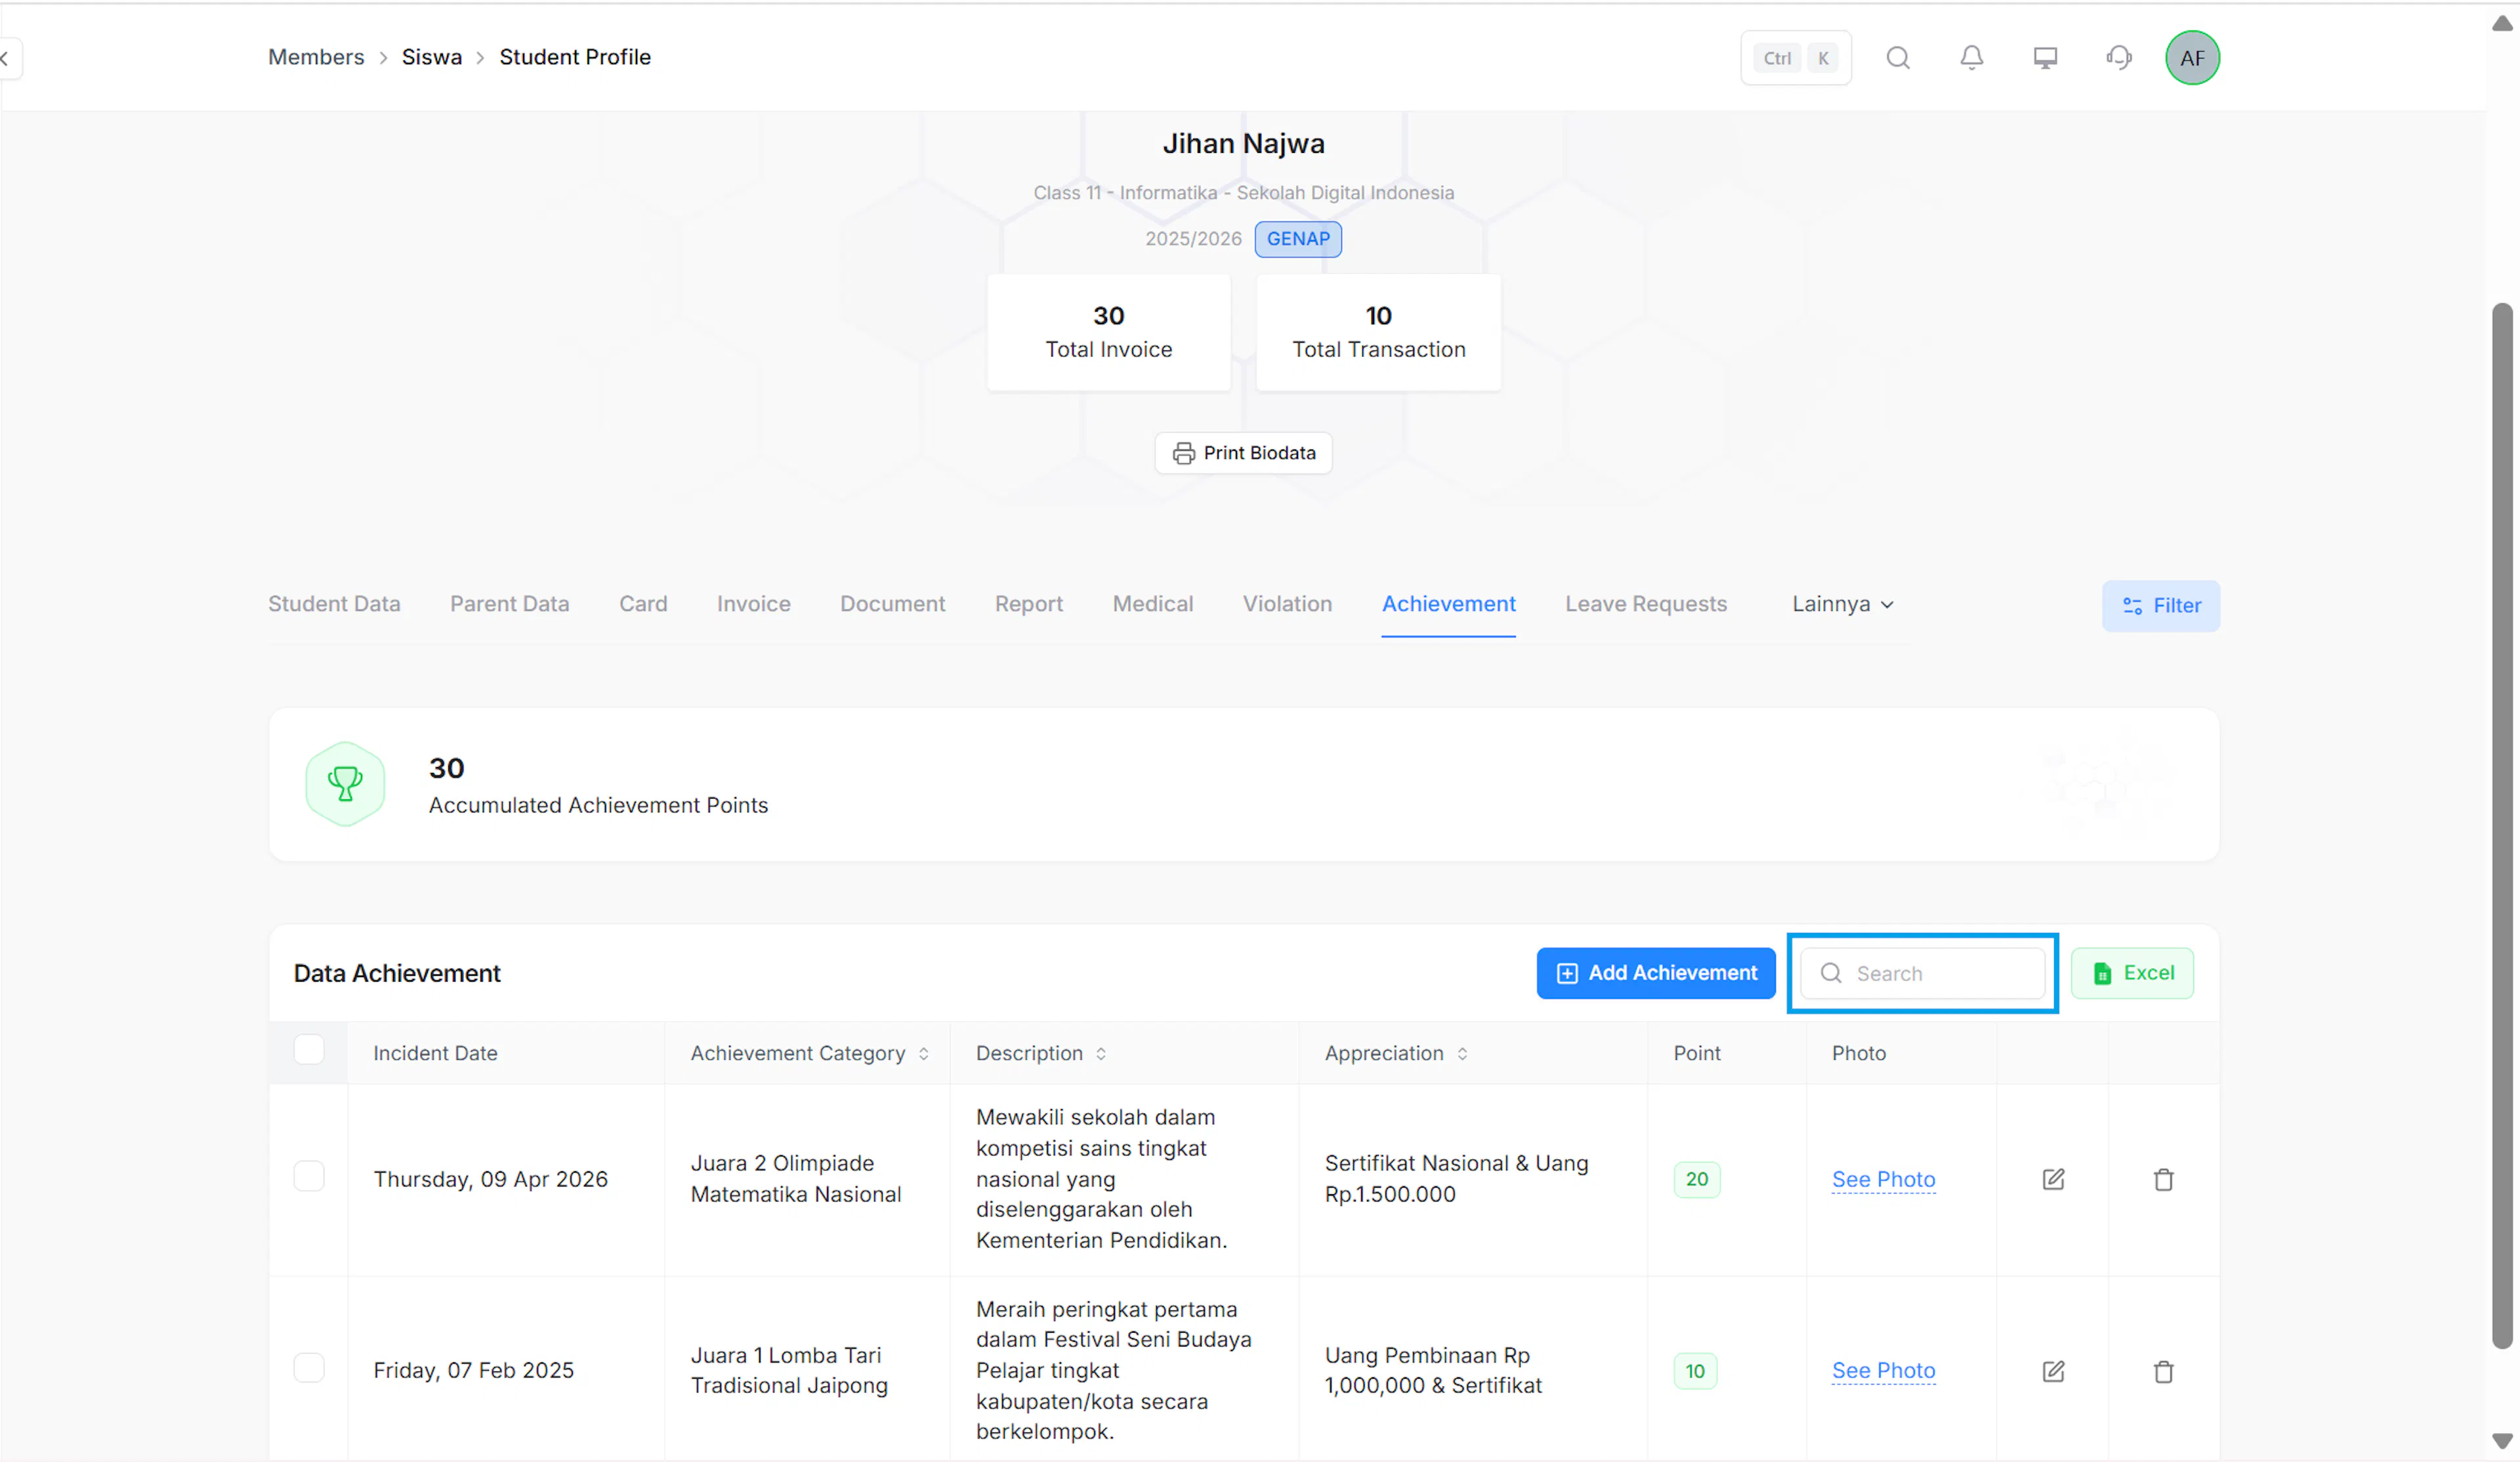This screenshot has width=2520, height=1462.
Task: Open the Leave Requests tab
Action: coord(1645,604)
